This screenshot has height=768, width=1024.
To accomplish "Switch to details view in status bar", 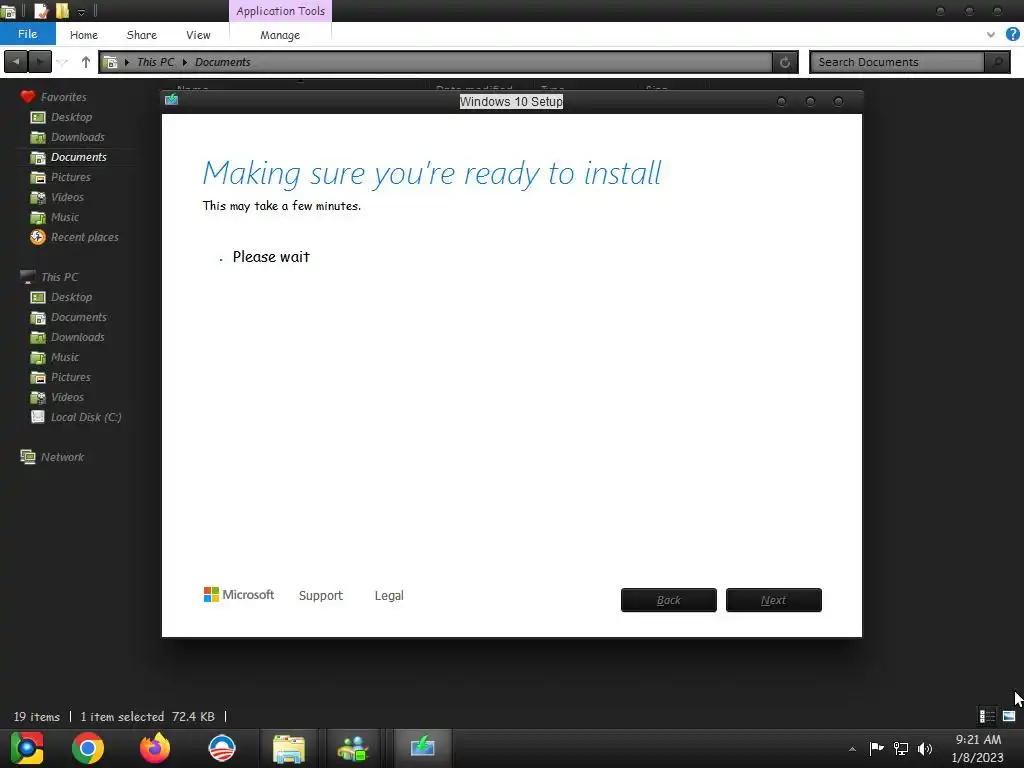I will point(987,716).
